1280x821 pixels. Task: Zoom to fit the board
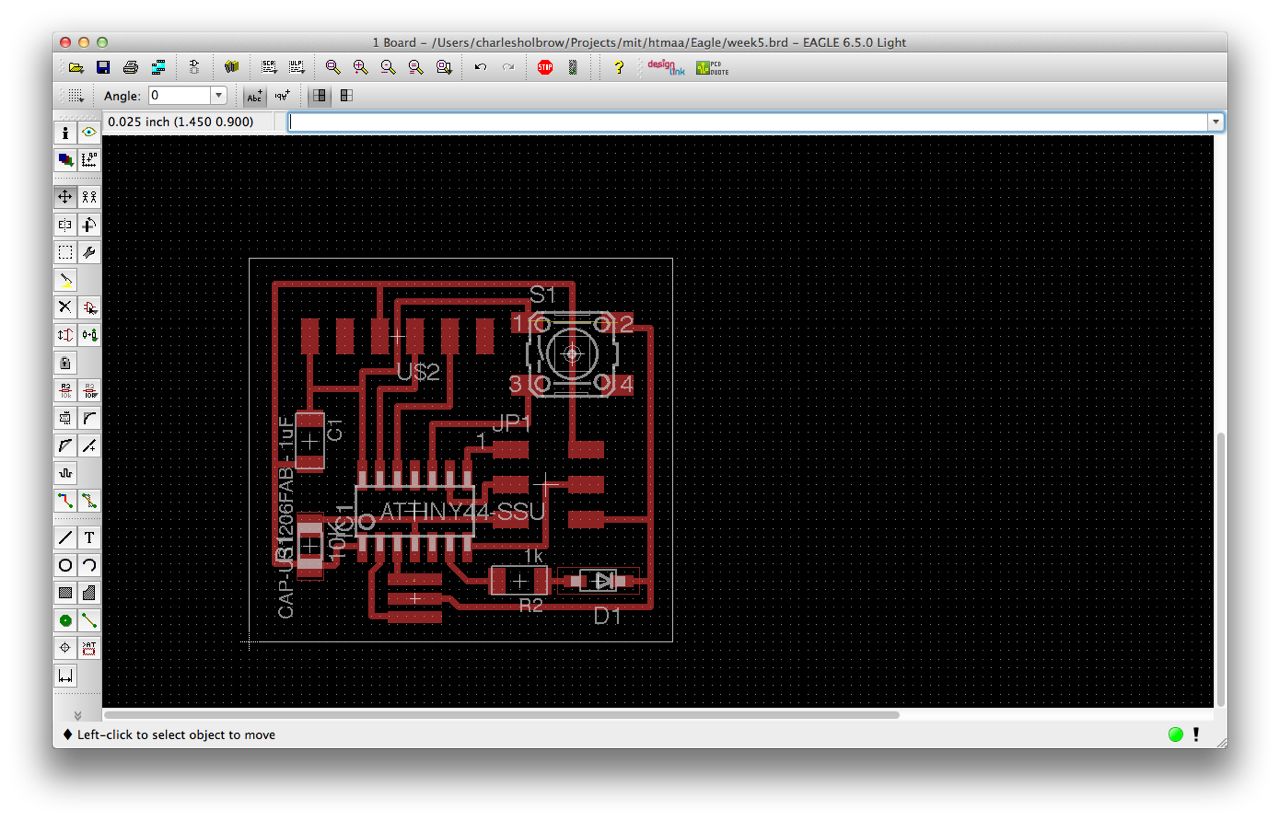pos(333,67)
